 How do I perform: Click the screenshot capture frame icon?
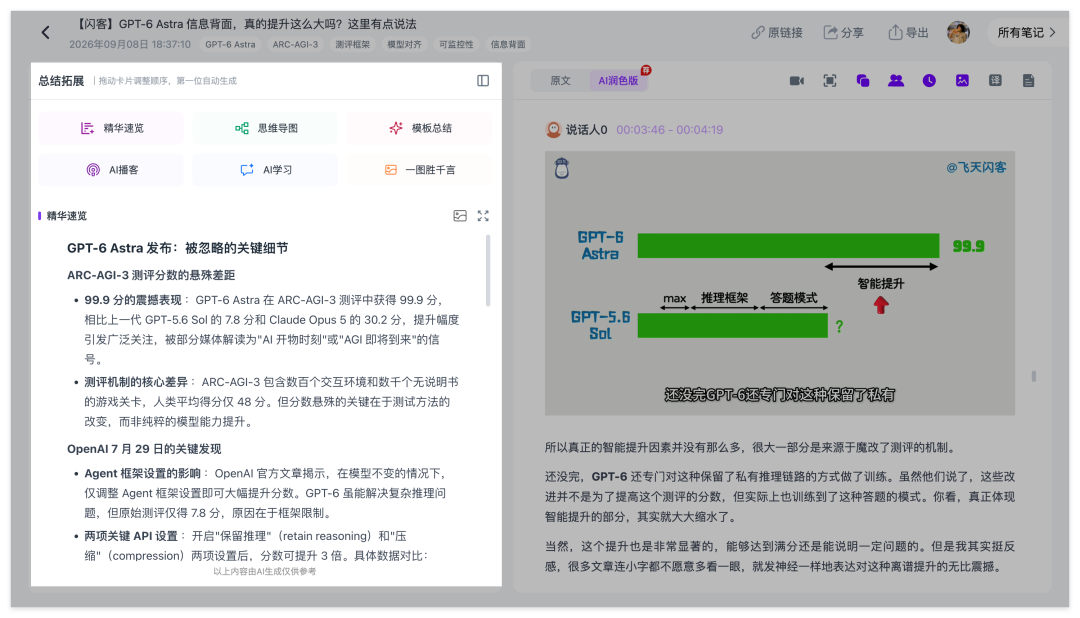pyautogui.click(x=830, y=81)
